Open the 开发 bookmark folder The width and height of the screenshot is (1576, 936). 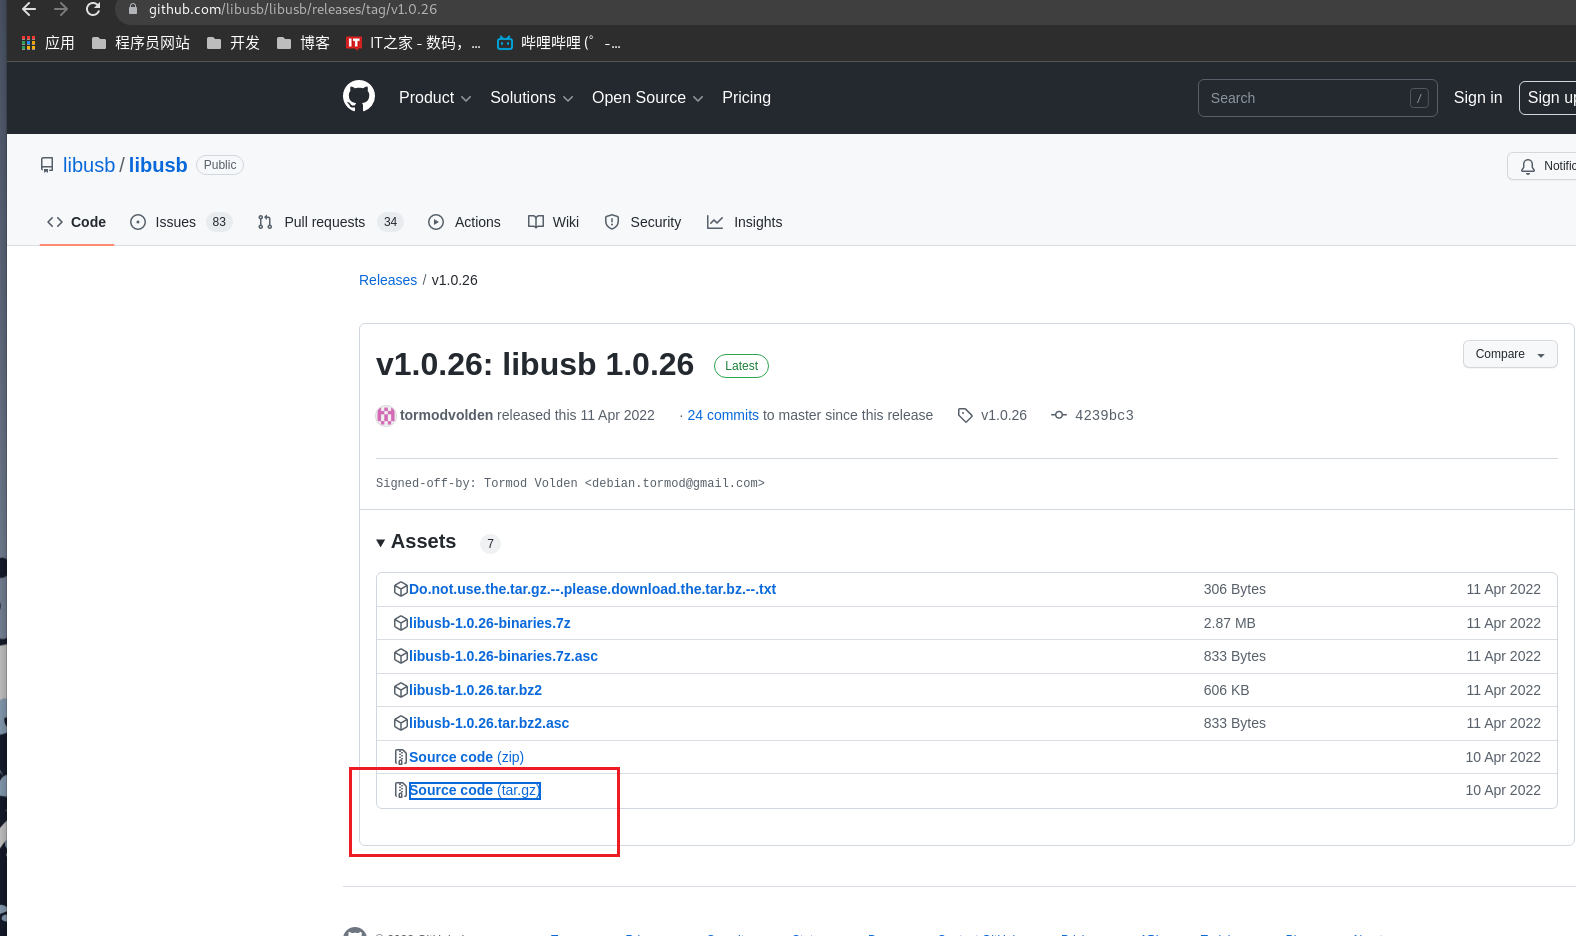point(233,43)
